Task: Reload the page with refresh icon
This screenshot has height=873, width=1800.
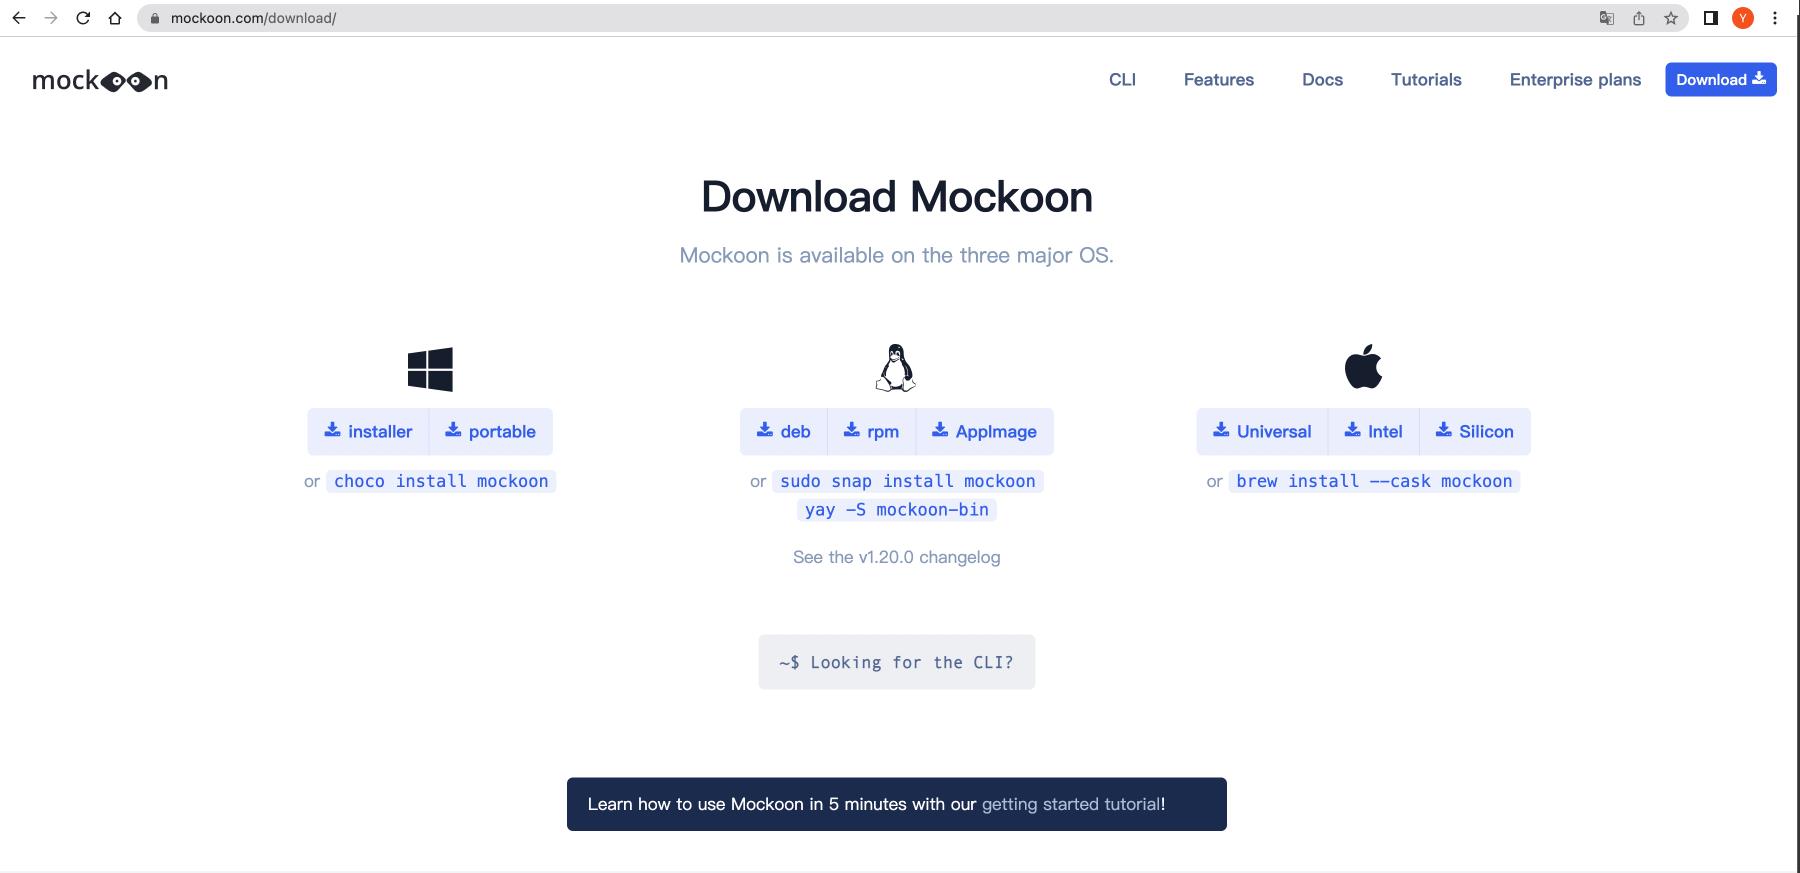Action: pos(83,18)
